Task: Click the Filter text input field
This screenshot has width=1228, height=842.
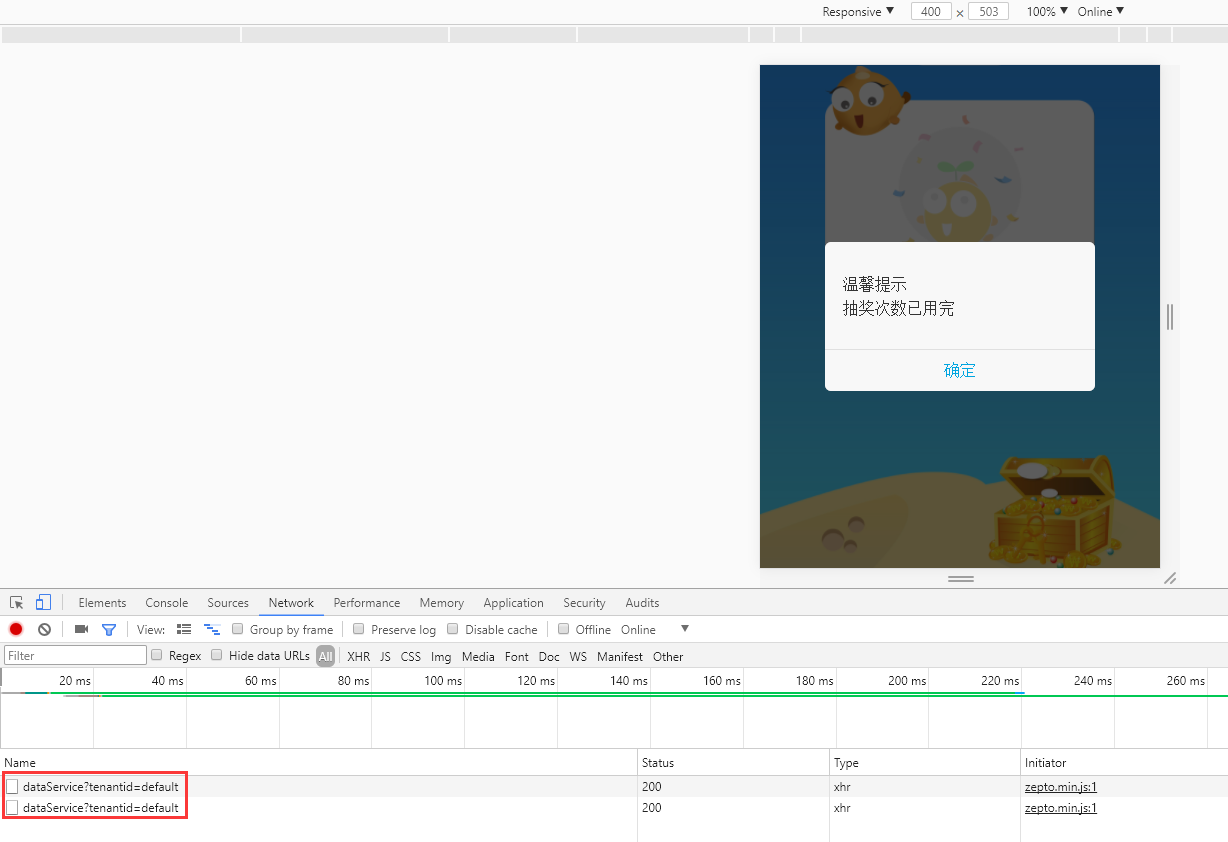Action: coord(76,656)
